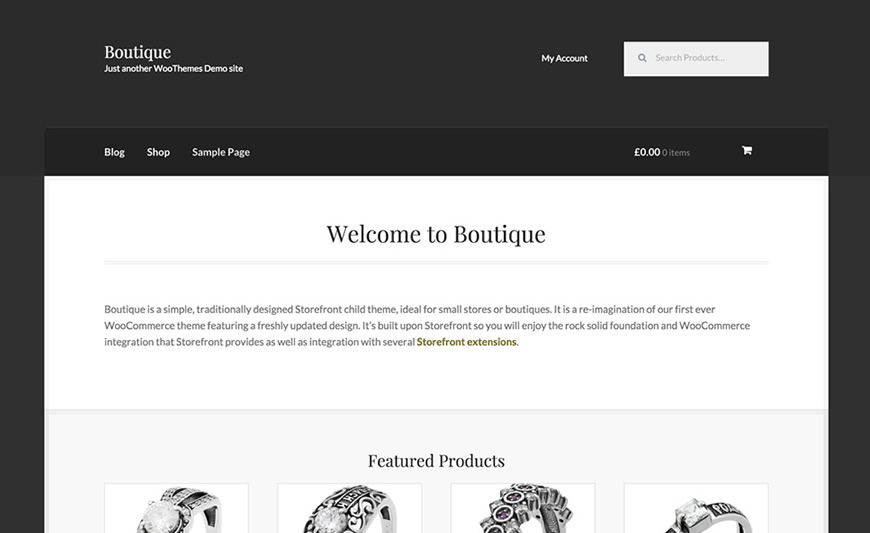This screenshot has width=870, height=533.
Task: Click the £0.00 cart total
Action: [x=647, y=152]
